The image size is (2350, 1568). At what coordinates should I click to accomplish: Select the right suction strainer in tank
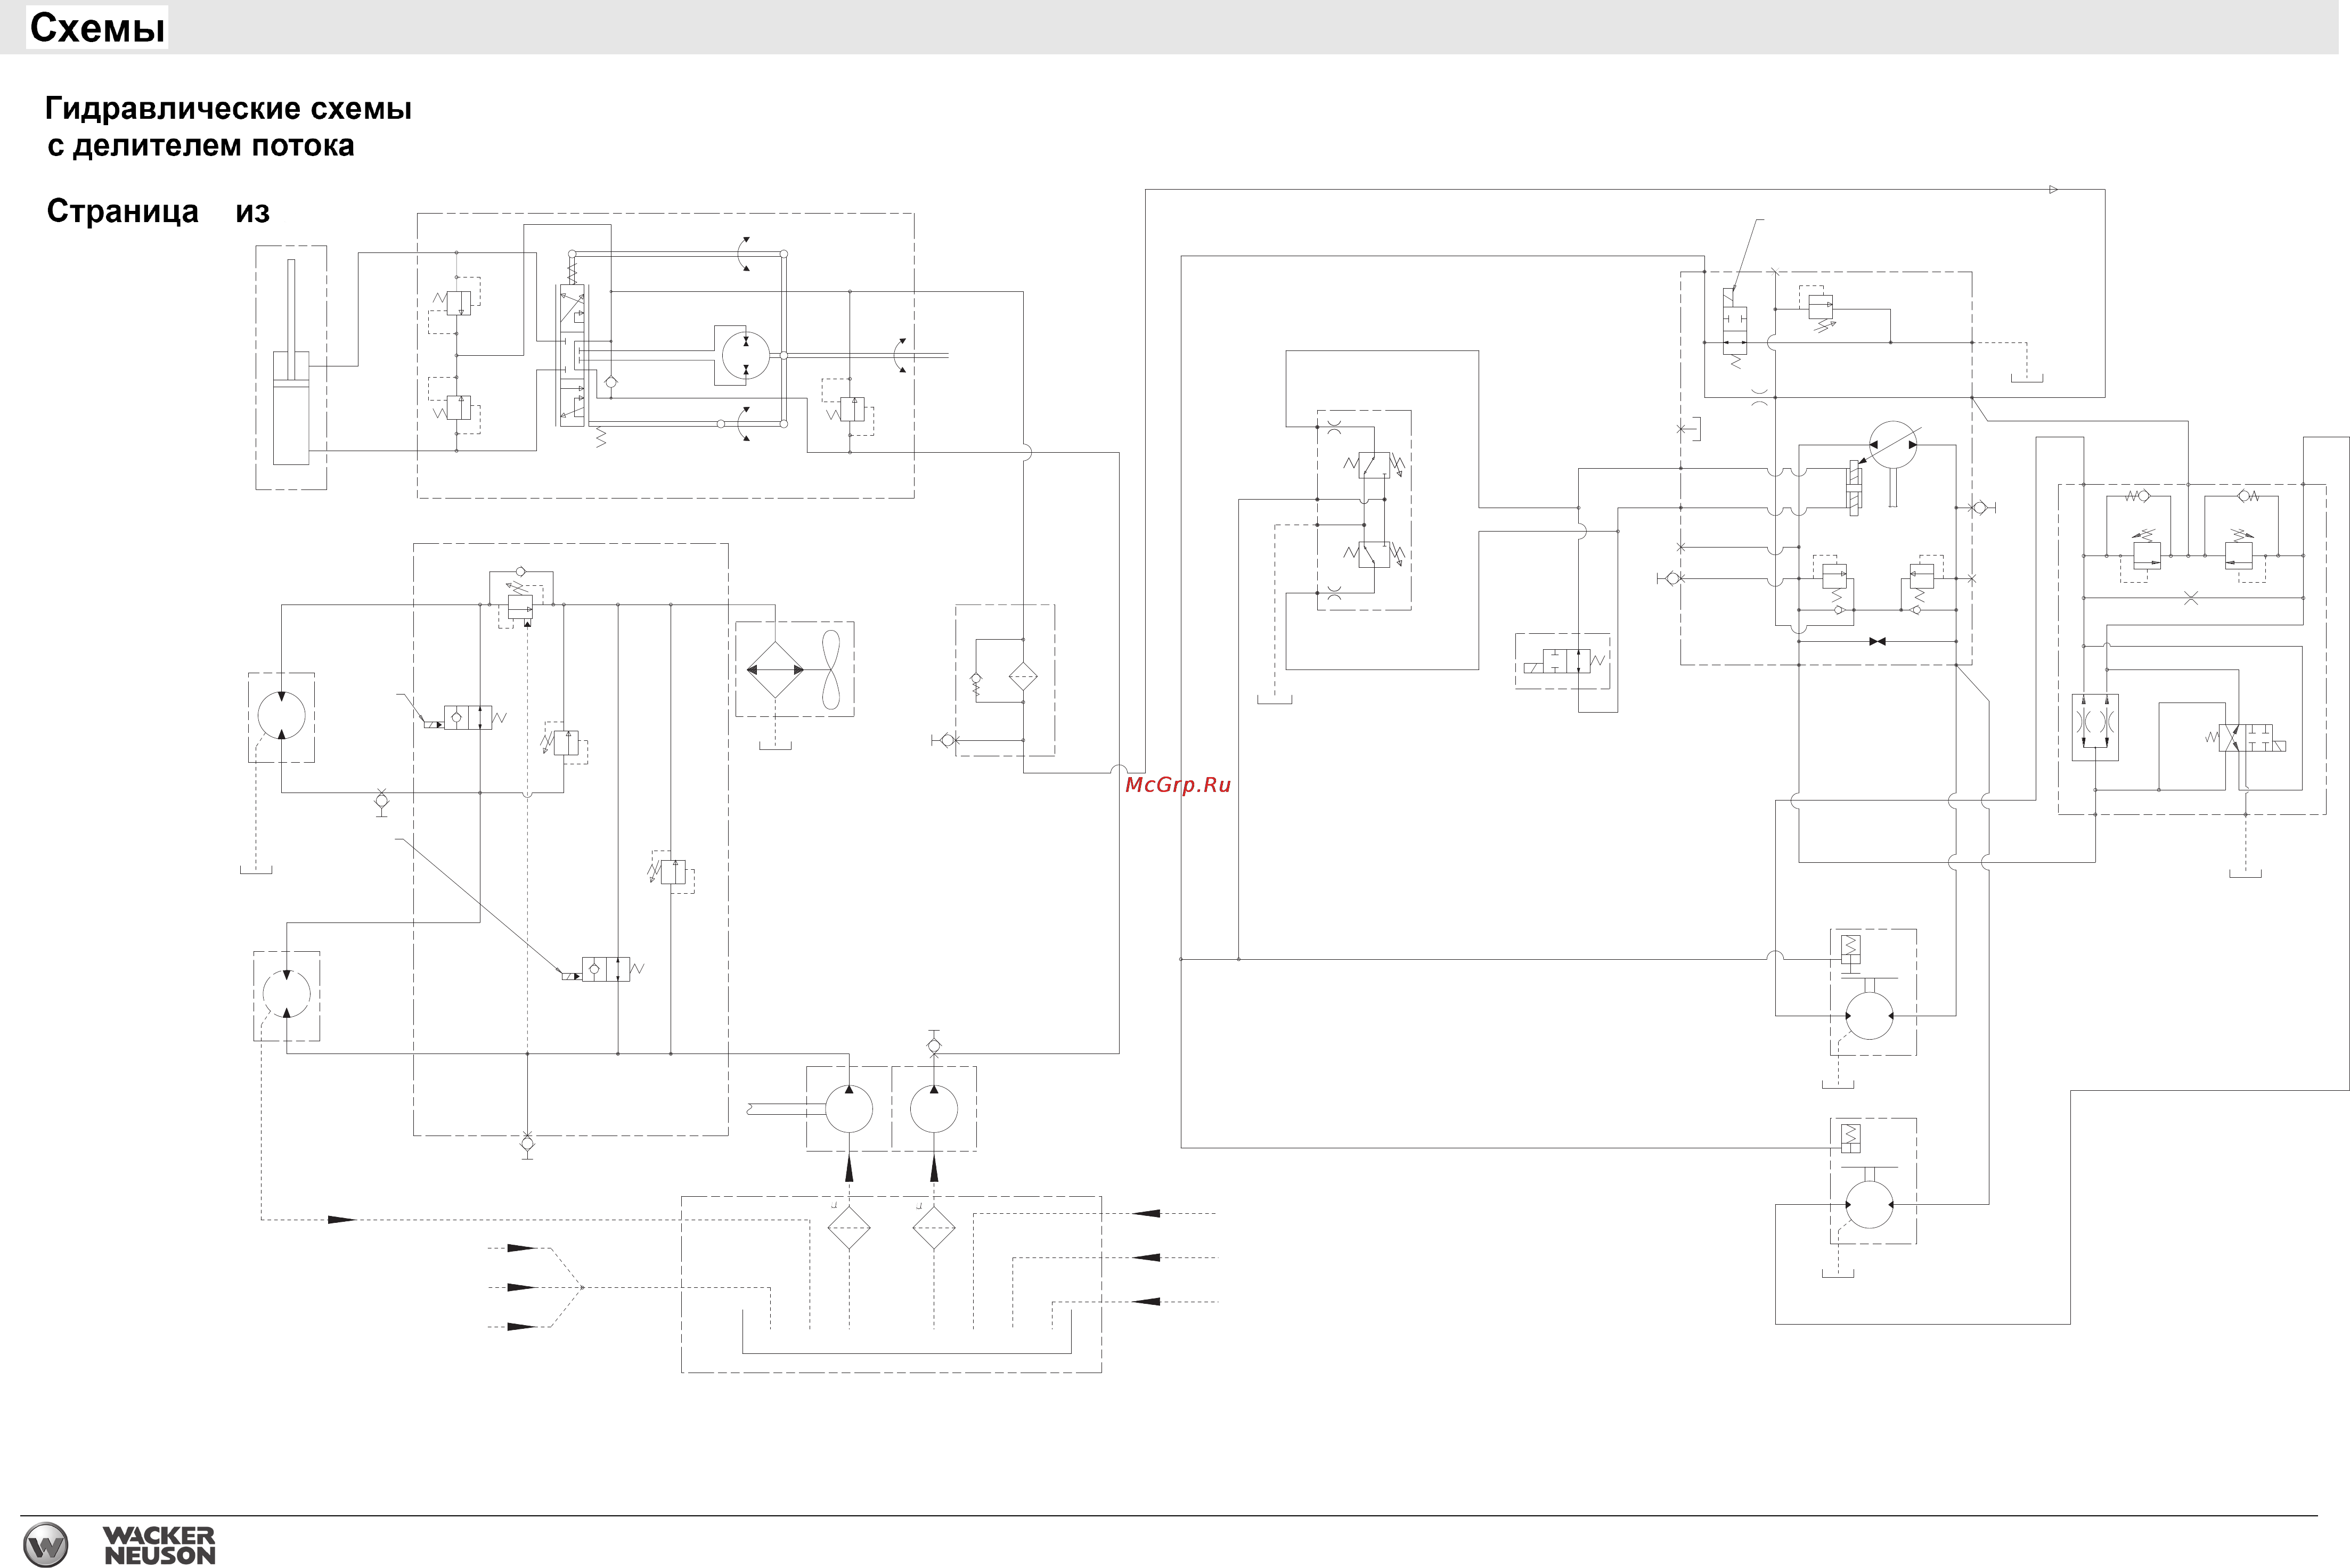(x=934, y=1227)
